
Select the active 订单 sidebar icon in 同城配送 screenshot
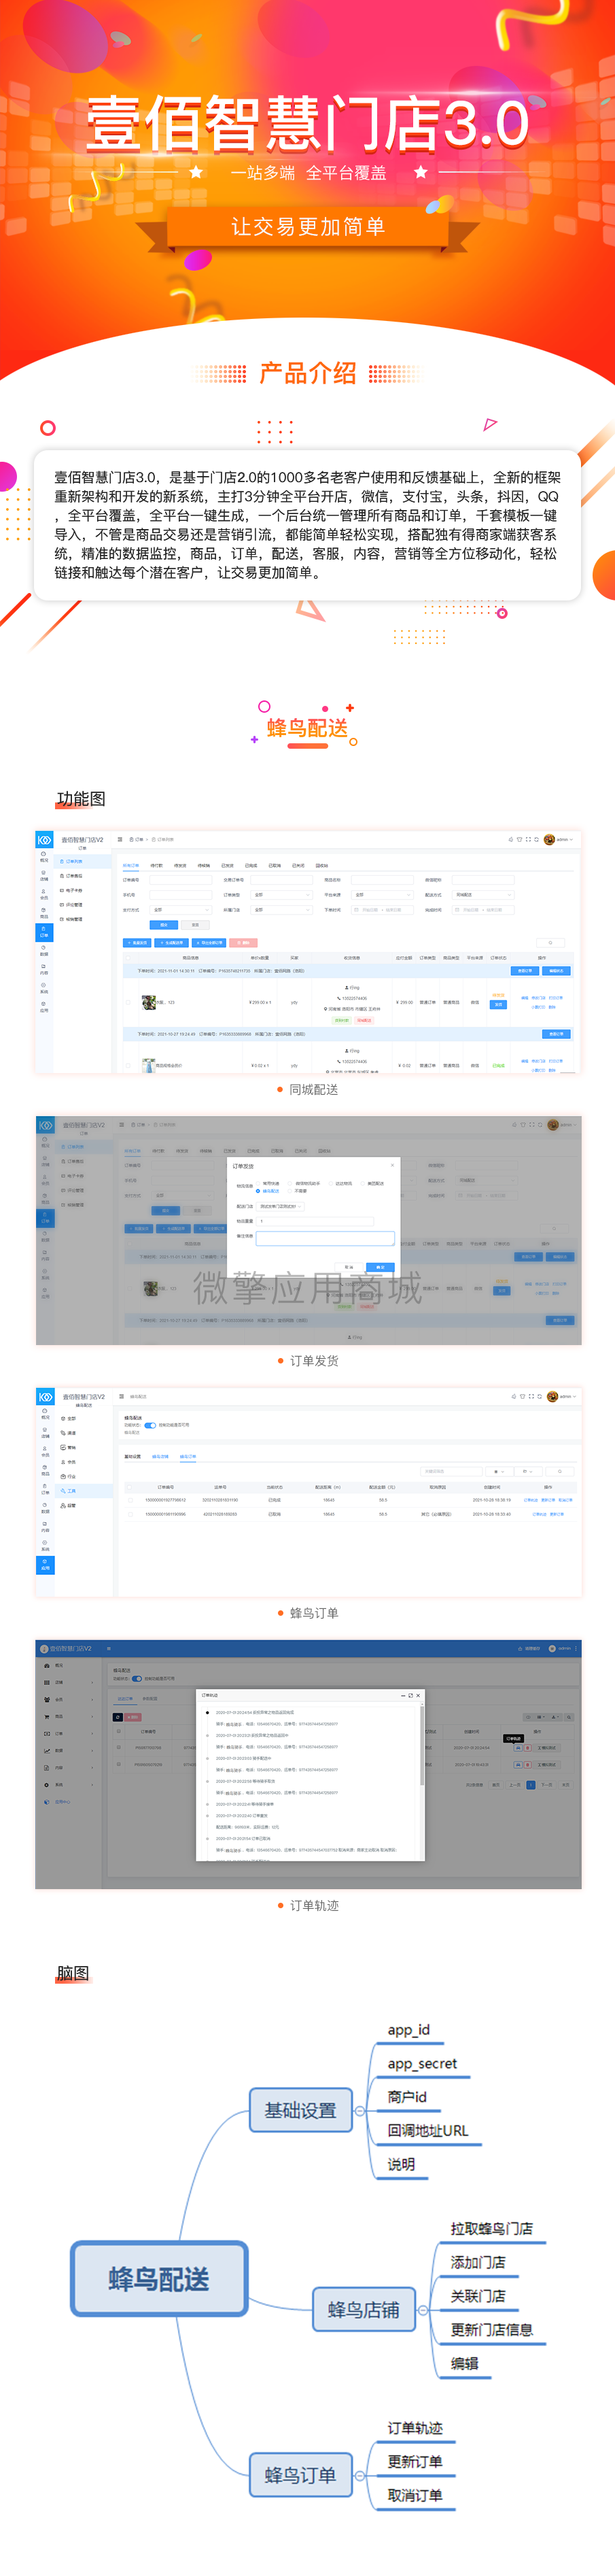tap(44, 932)
